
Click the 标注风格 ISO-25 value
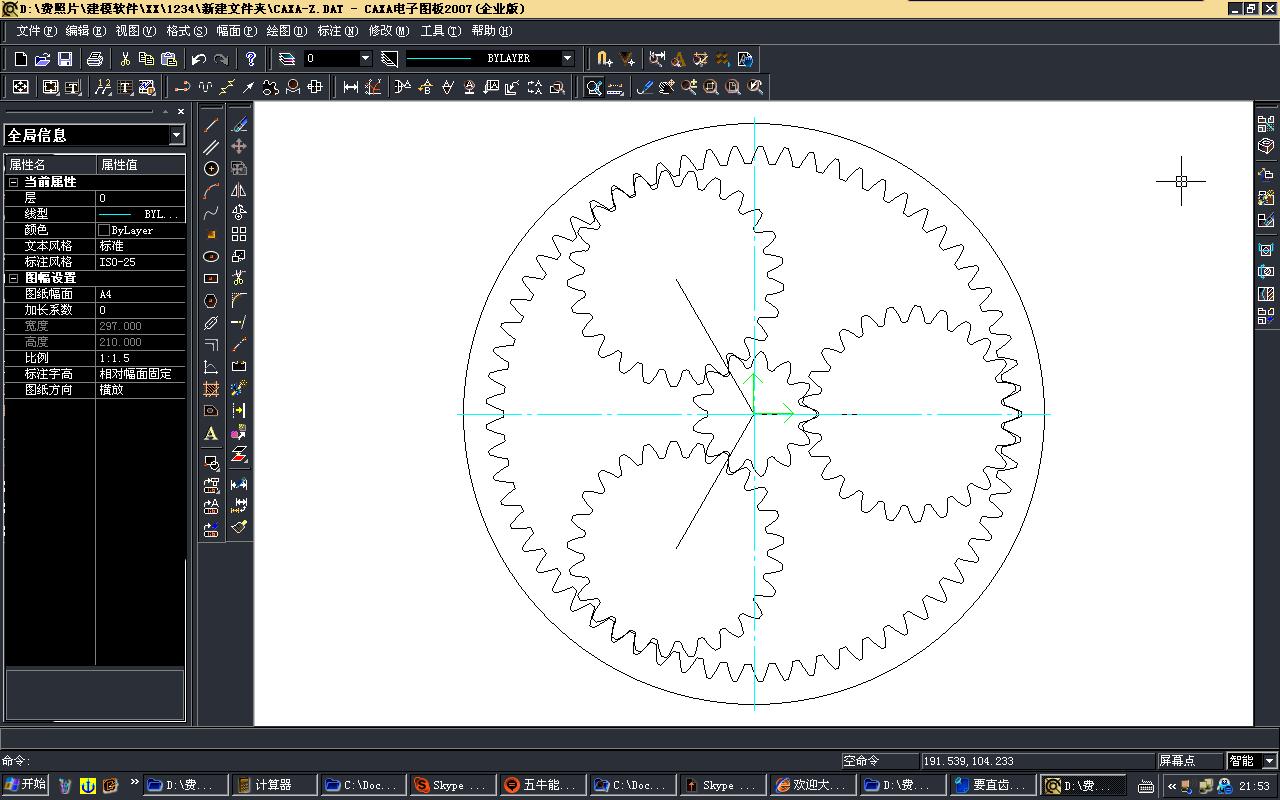tap(140, 262)
